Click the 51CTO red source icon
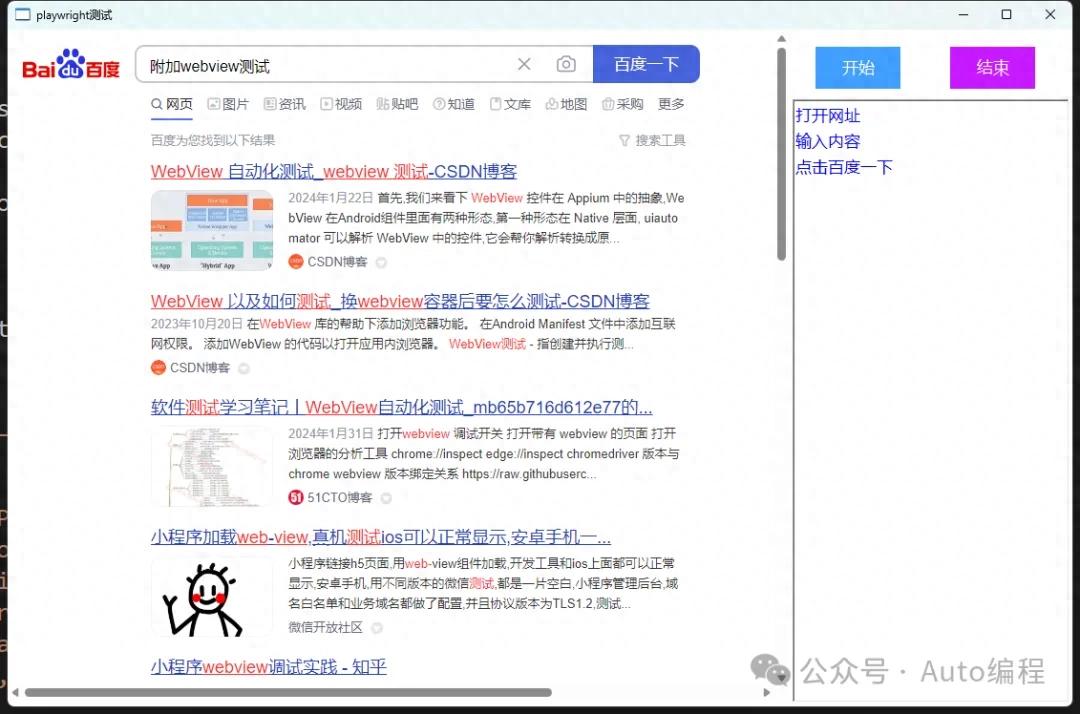1080x714 pixels. click(x=295, y=497)
